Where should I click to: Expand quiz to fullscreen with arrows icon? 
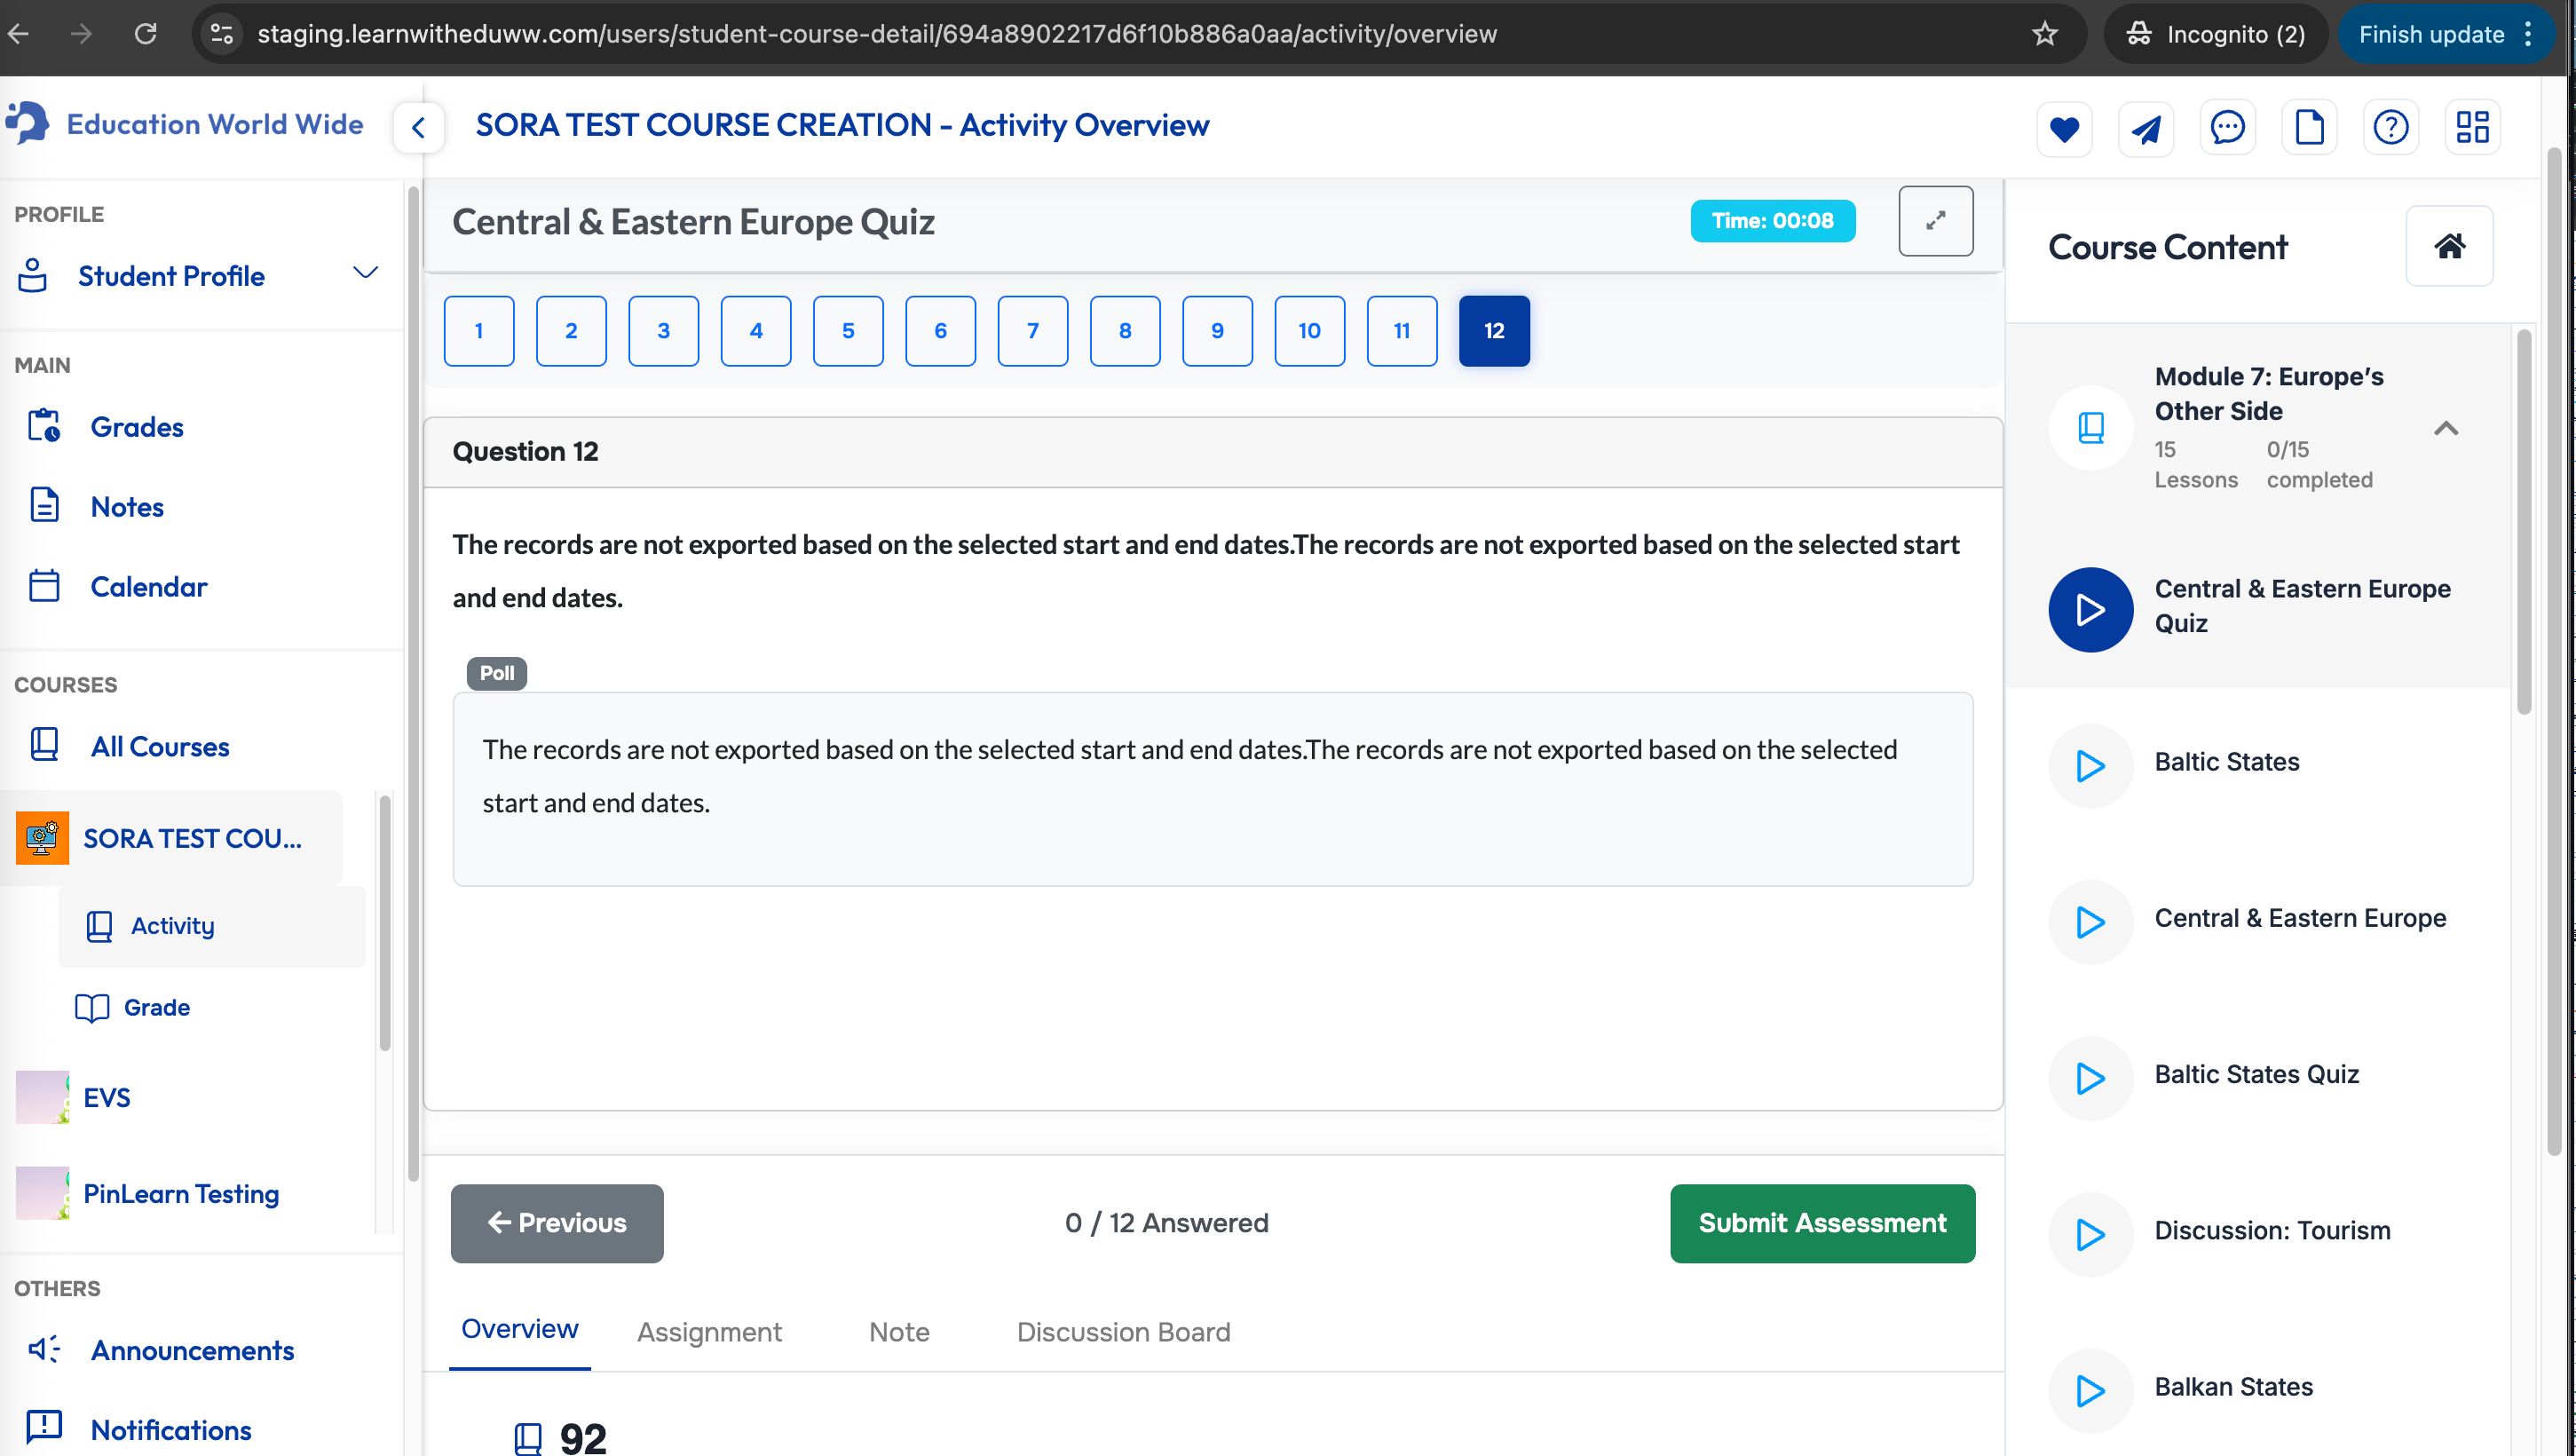[x=1935, y=221]
